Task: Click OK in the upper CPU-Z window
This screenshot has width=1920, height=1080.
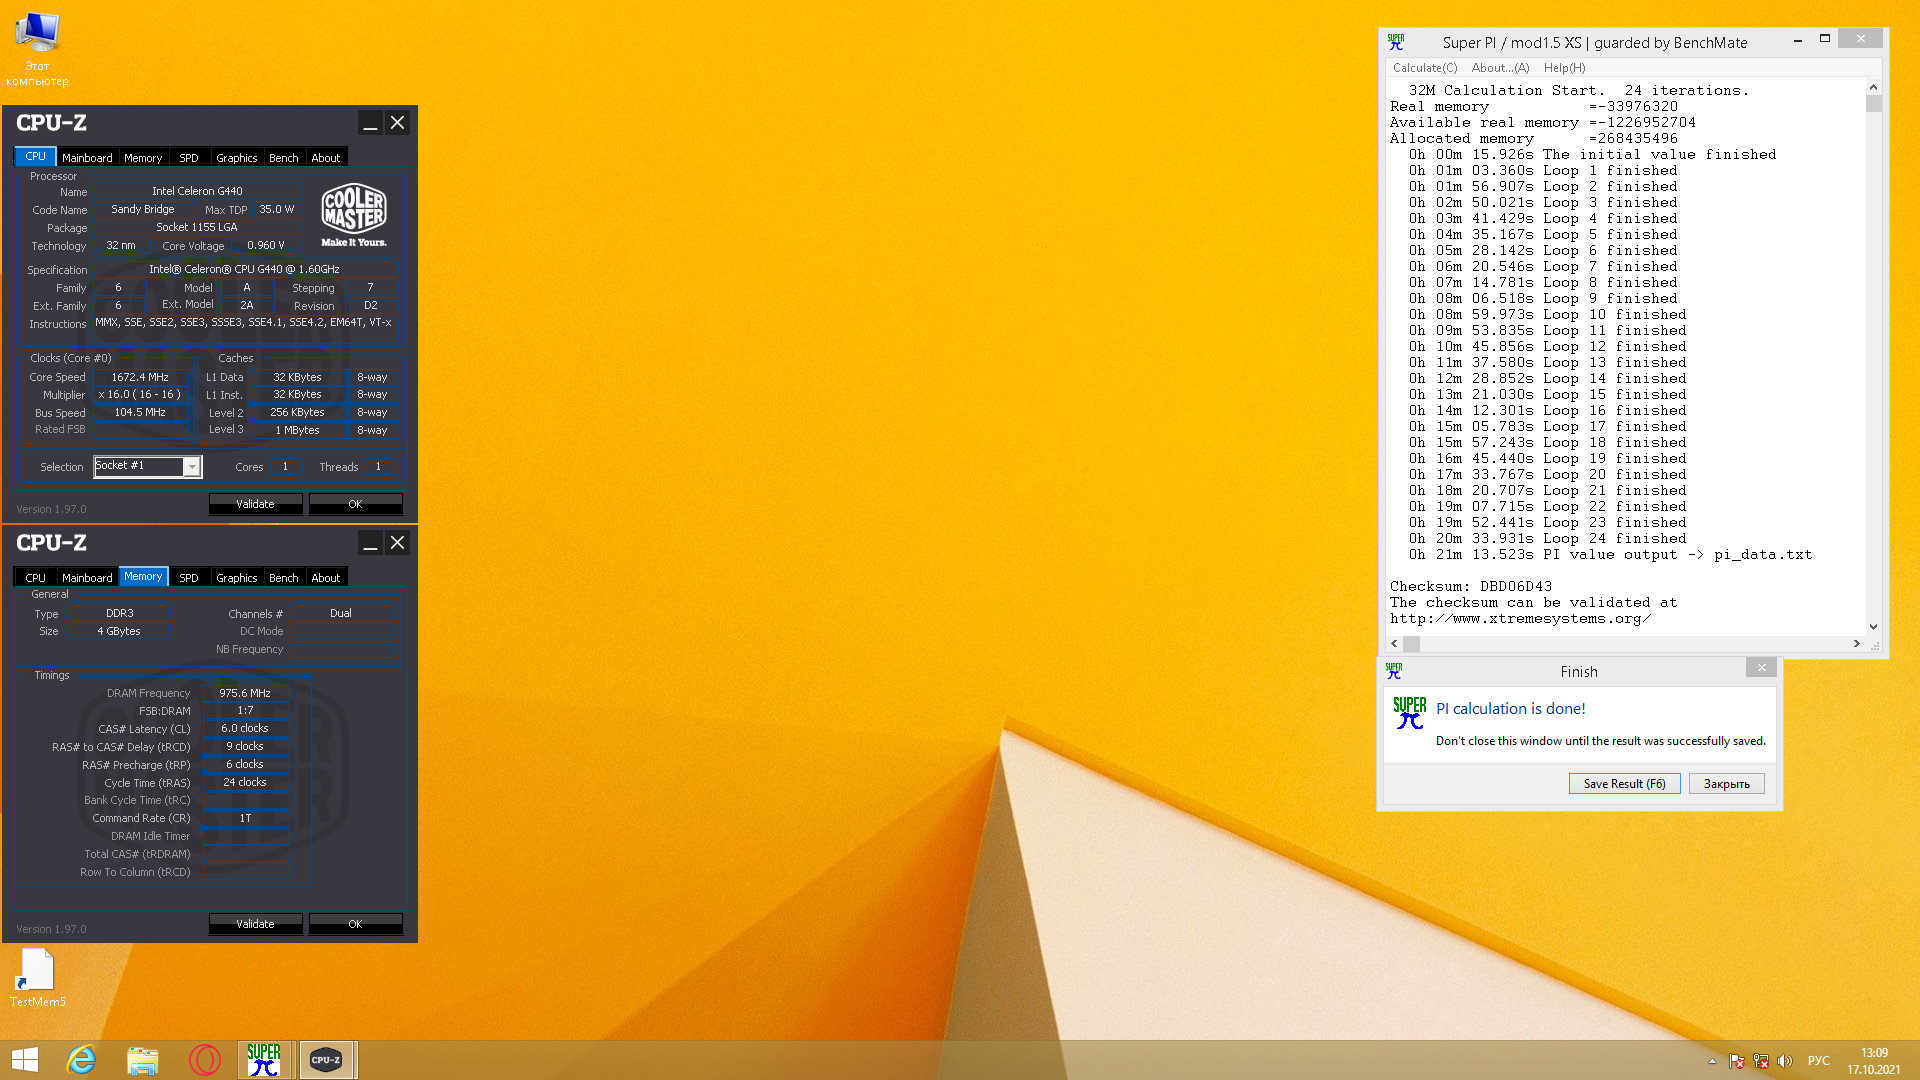Action: pos(355,504)
